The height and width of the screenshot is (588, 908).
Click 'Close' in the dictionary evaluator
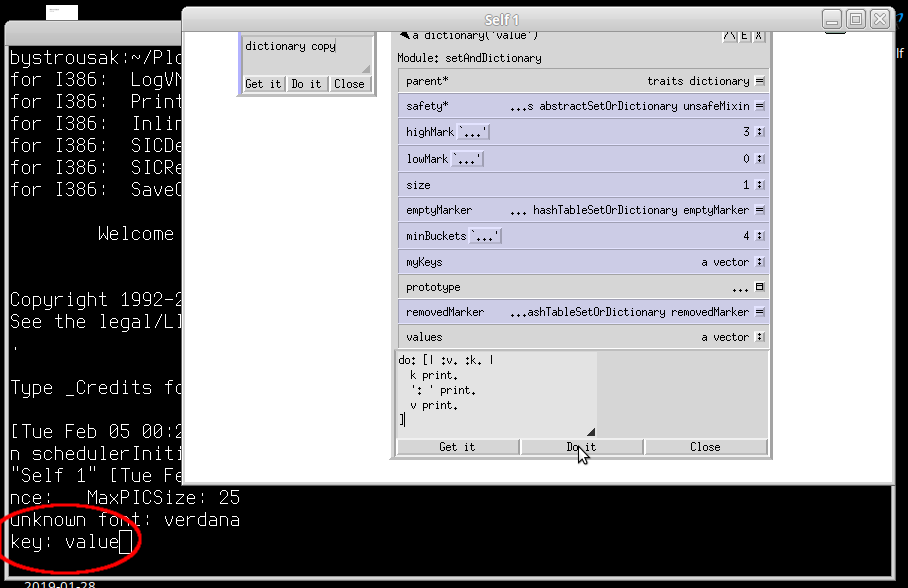pos(705,447)
